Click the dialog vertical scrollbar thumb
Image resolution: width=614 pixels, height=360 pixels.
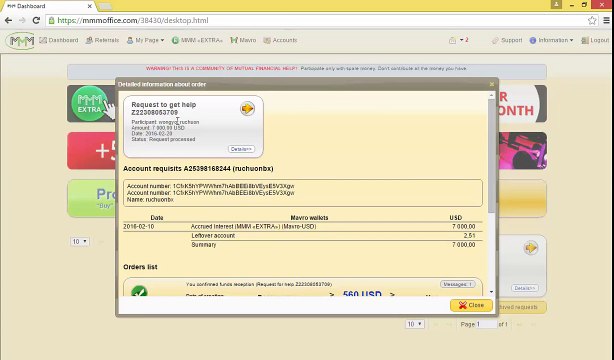pos(491,156)
